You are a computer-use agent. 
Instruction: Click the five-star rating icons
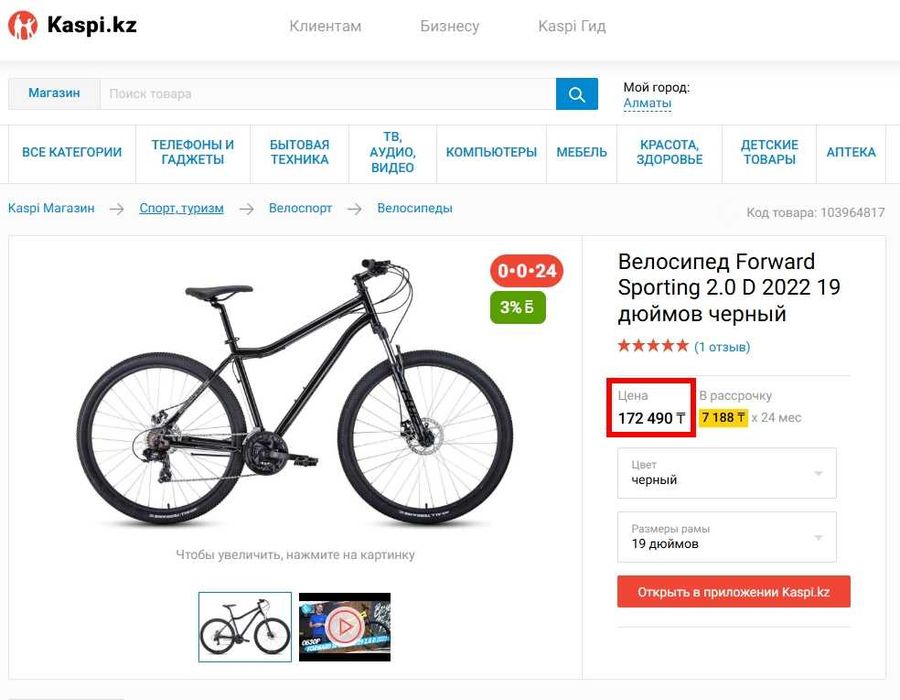point(652,346)
